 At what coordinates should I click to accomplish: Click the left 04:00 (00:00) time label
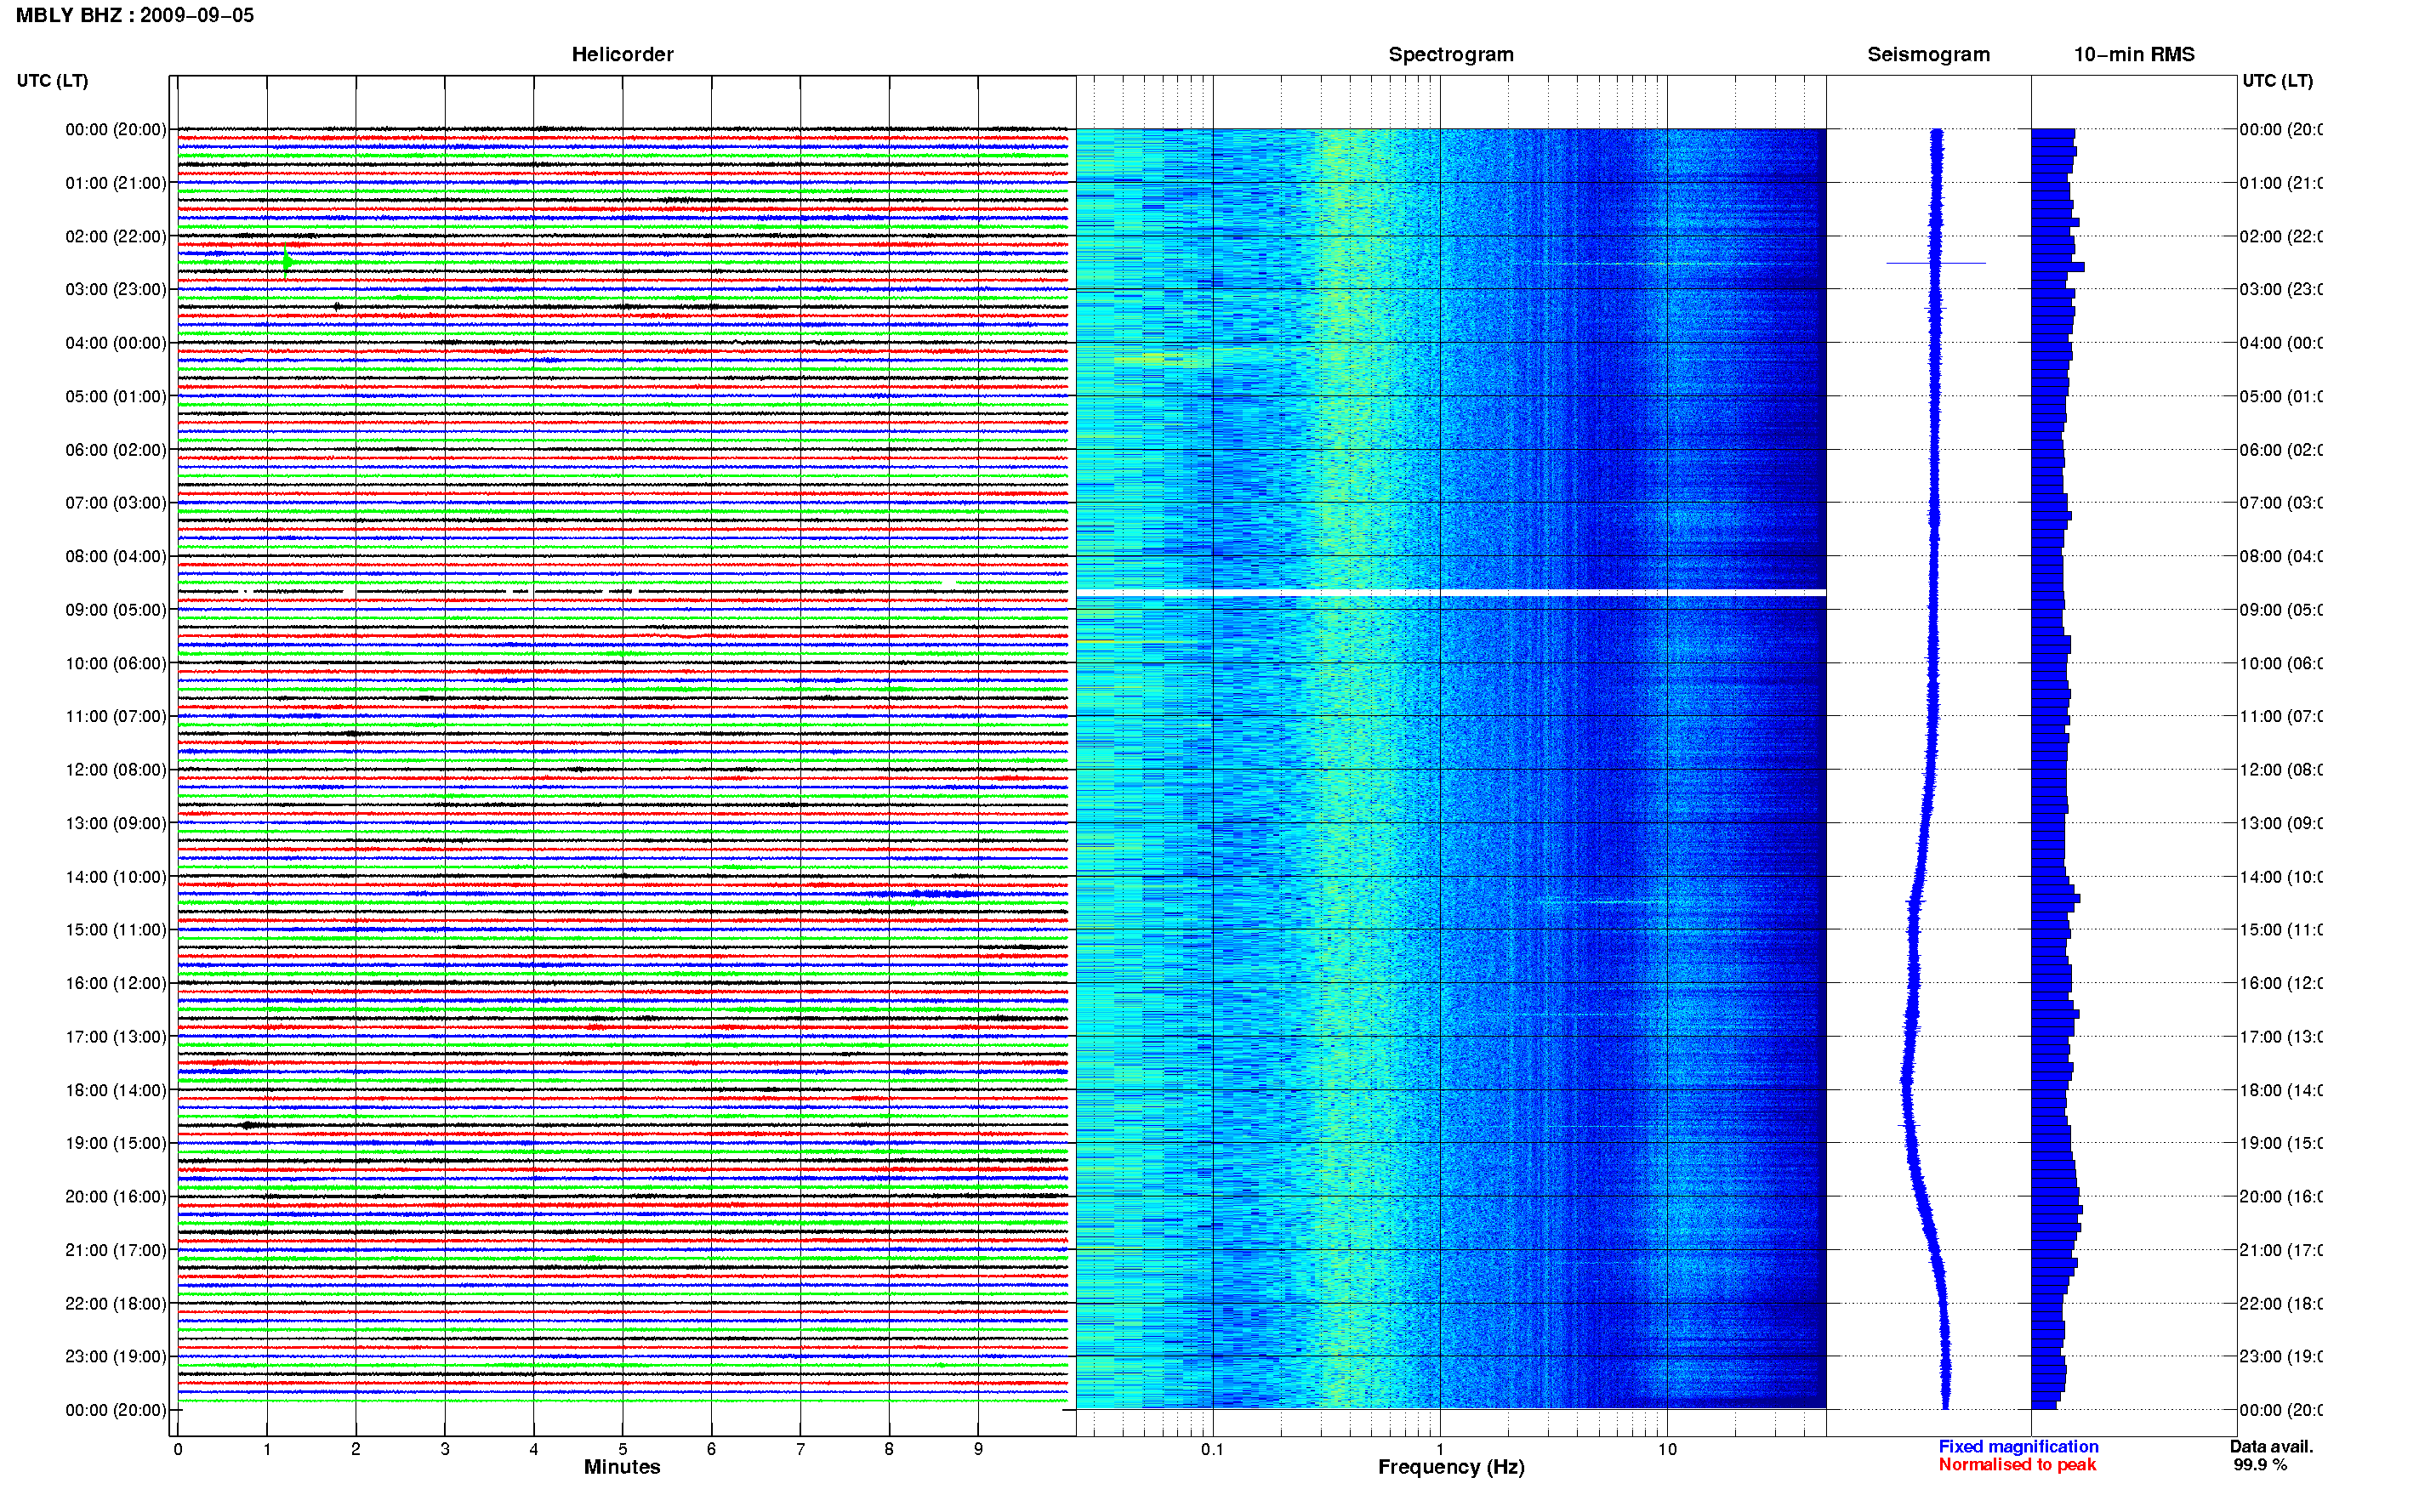[x=116, y=343]
